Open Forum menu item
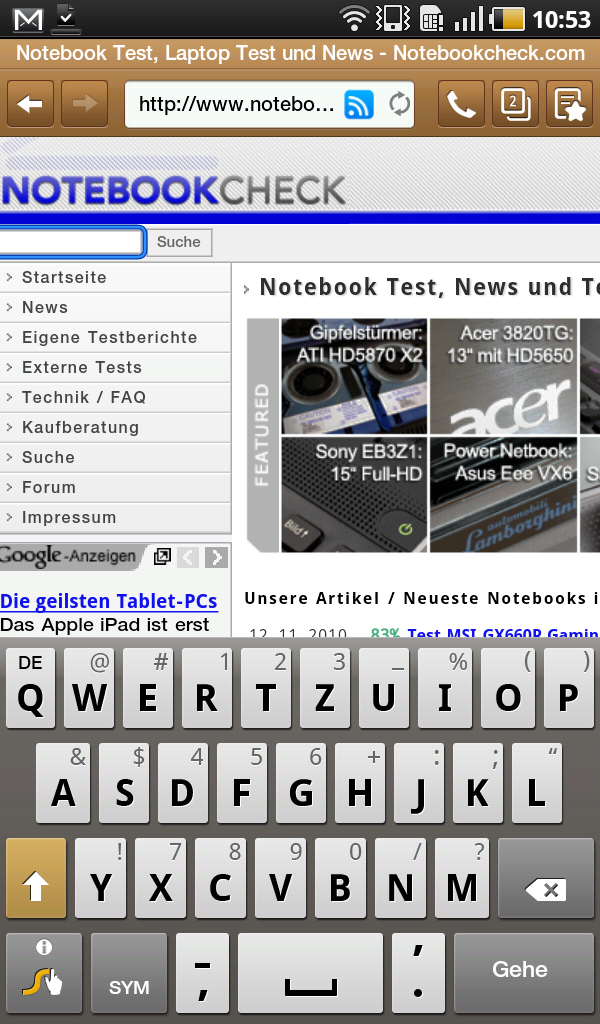600x1024 pixels. 115,488
